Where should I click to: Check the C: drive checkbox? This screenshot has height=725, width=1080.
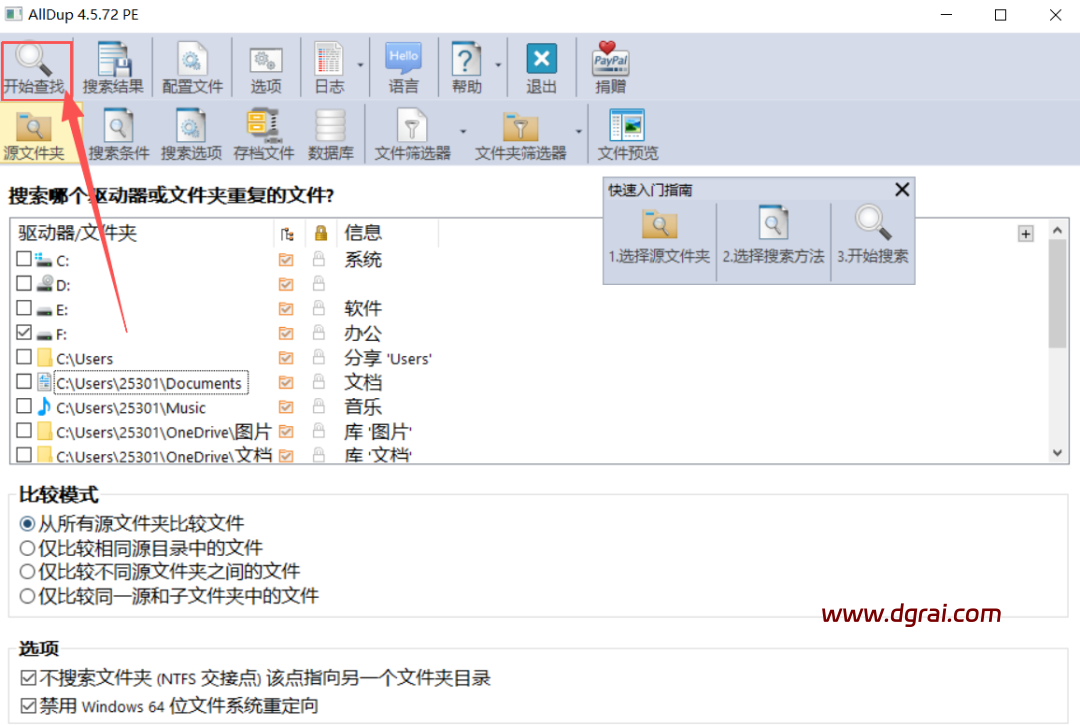(x=24, y=260)
